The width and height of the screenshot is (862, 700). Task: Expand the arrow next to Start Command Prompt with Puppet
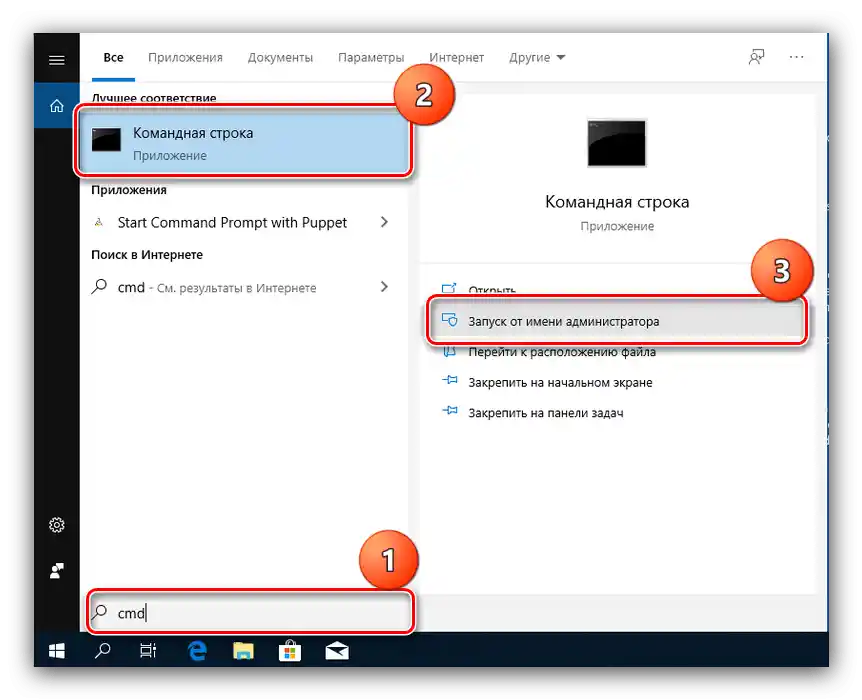384,222
